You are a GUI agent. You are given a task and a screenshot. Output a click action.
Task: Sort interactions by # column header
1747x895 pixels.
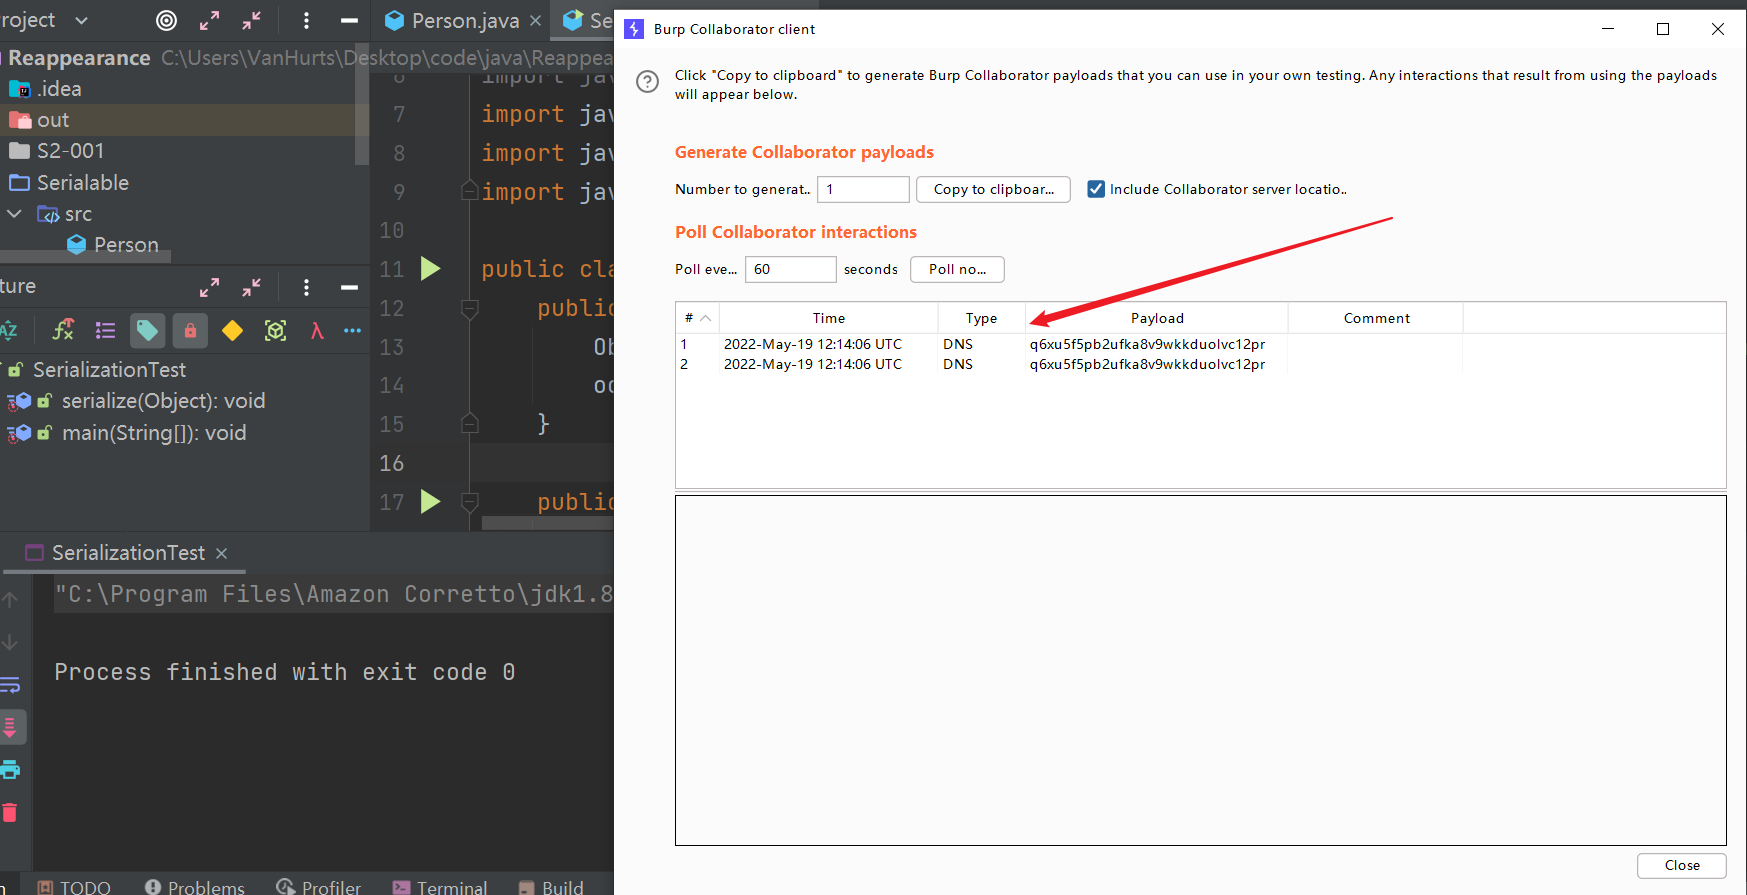point(697,318)
